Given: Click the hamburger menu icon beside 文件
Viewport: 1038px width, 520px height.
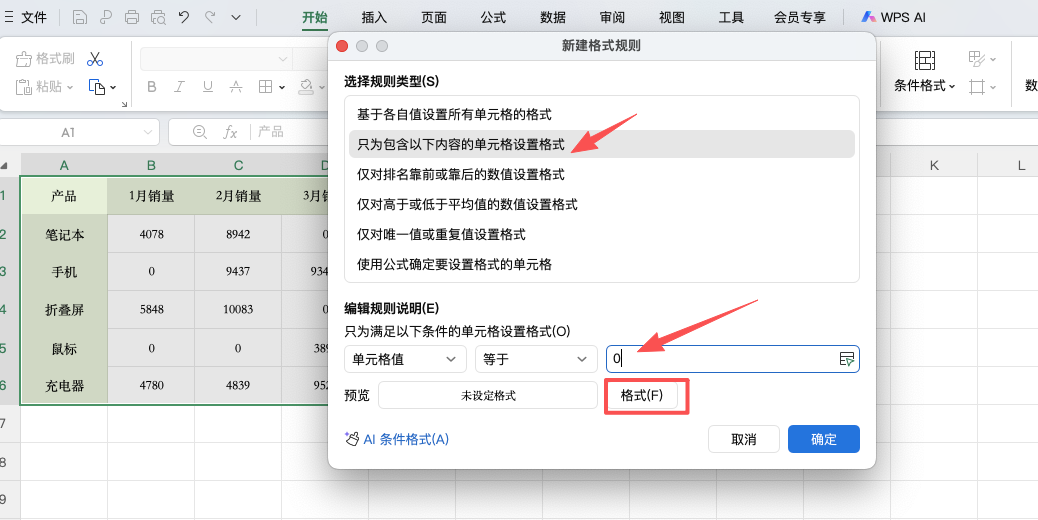Looking at the screenshot, I should tap(9, 17).
